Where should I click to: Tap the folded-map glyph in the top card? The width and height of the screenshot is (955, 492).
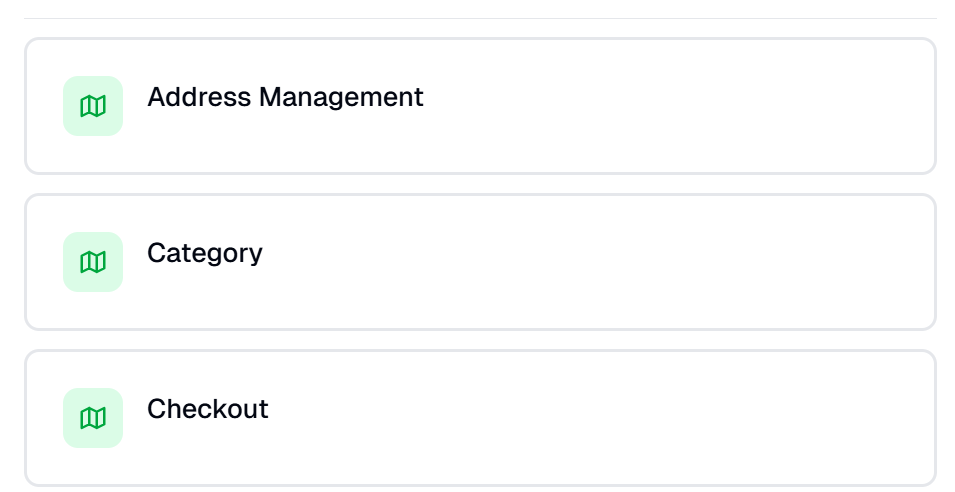[x=93, y=106]
